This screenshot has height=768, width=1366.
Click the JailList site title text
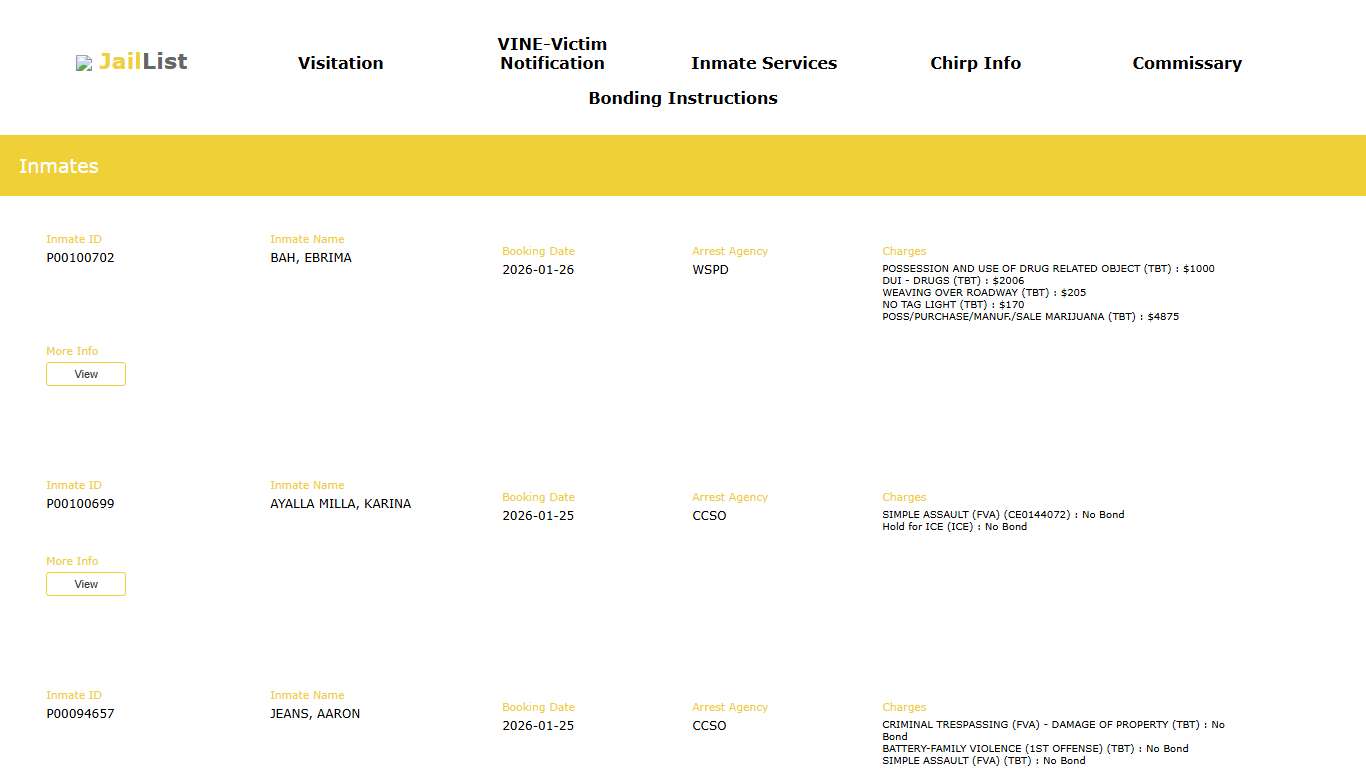tap(143, 62)
